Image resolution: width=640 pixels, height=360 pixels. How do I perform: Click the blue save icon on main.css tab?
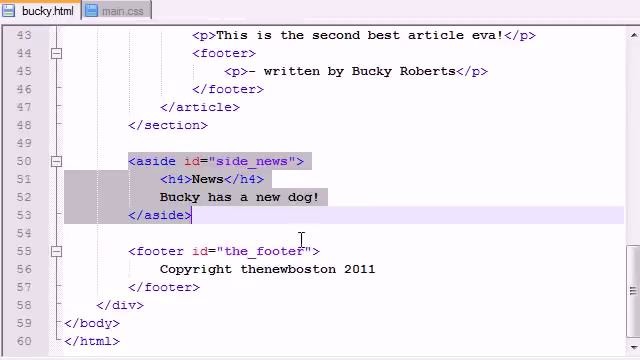91,11
